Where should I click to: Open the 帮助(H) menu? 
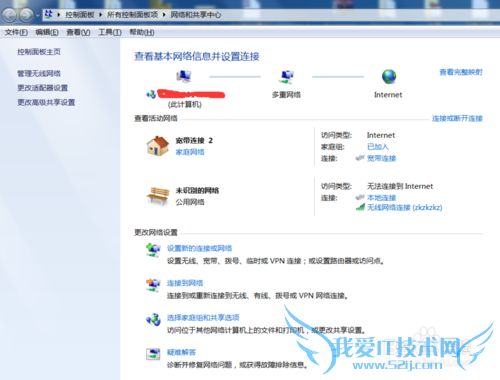pyautogui.click(x=142, y=32)
